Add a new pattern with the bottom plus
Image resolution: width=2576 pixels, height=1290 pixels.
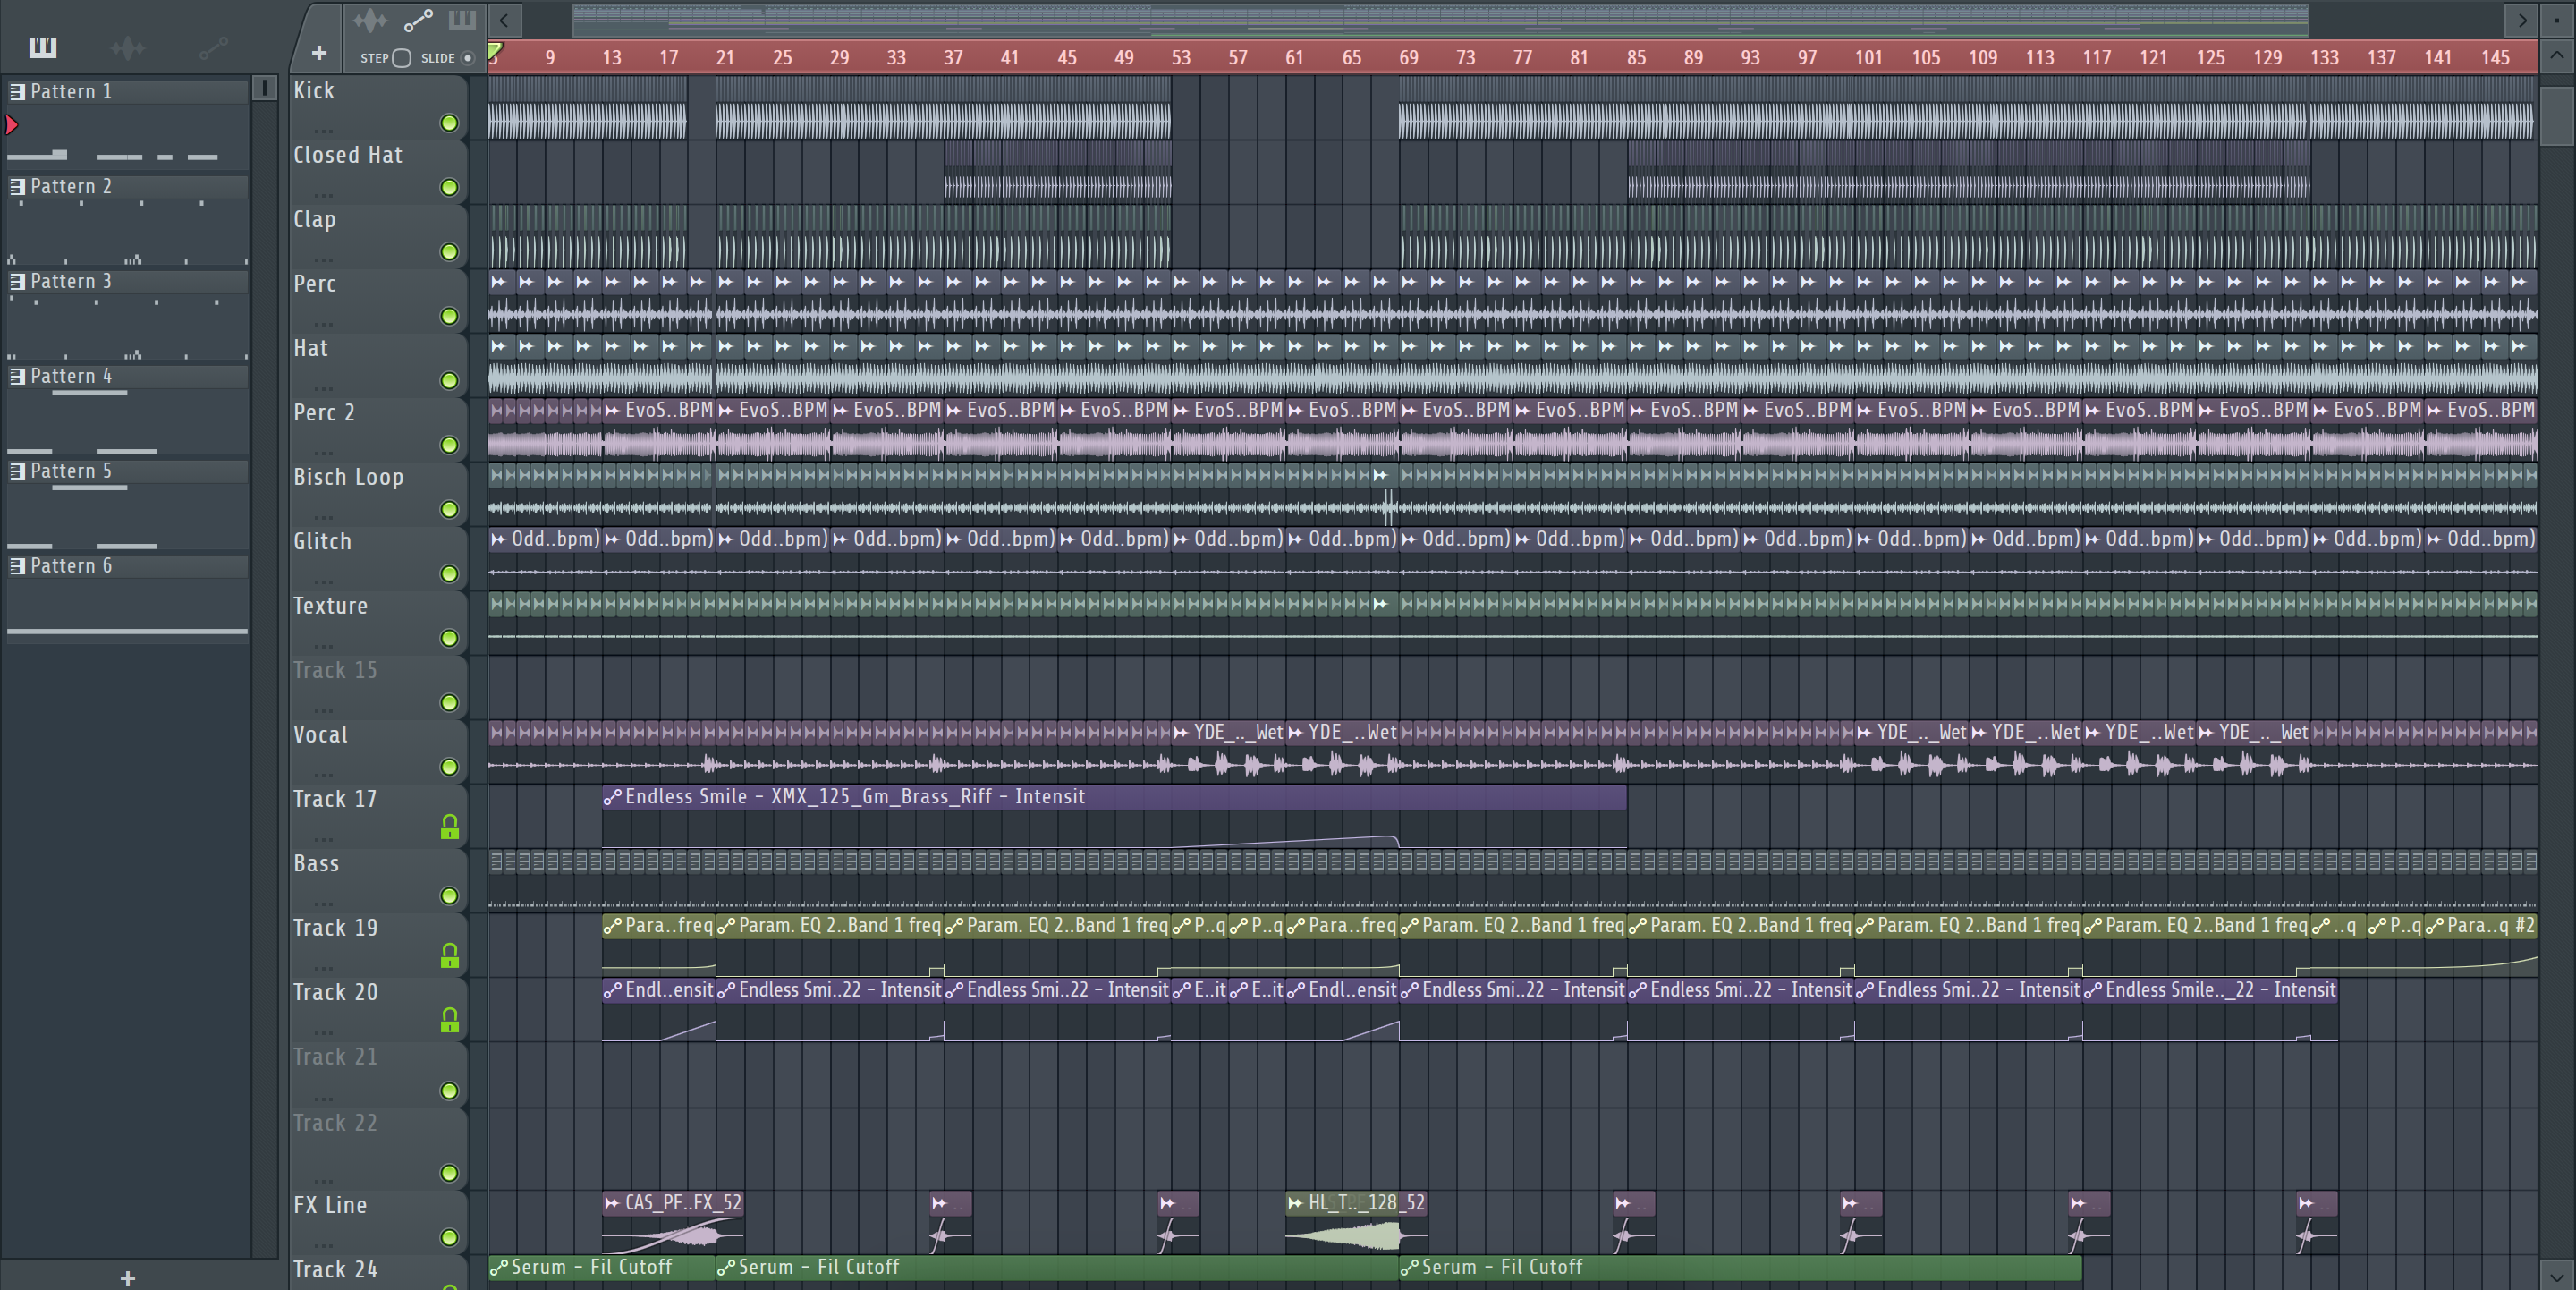pos(127,1277)
